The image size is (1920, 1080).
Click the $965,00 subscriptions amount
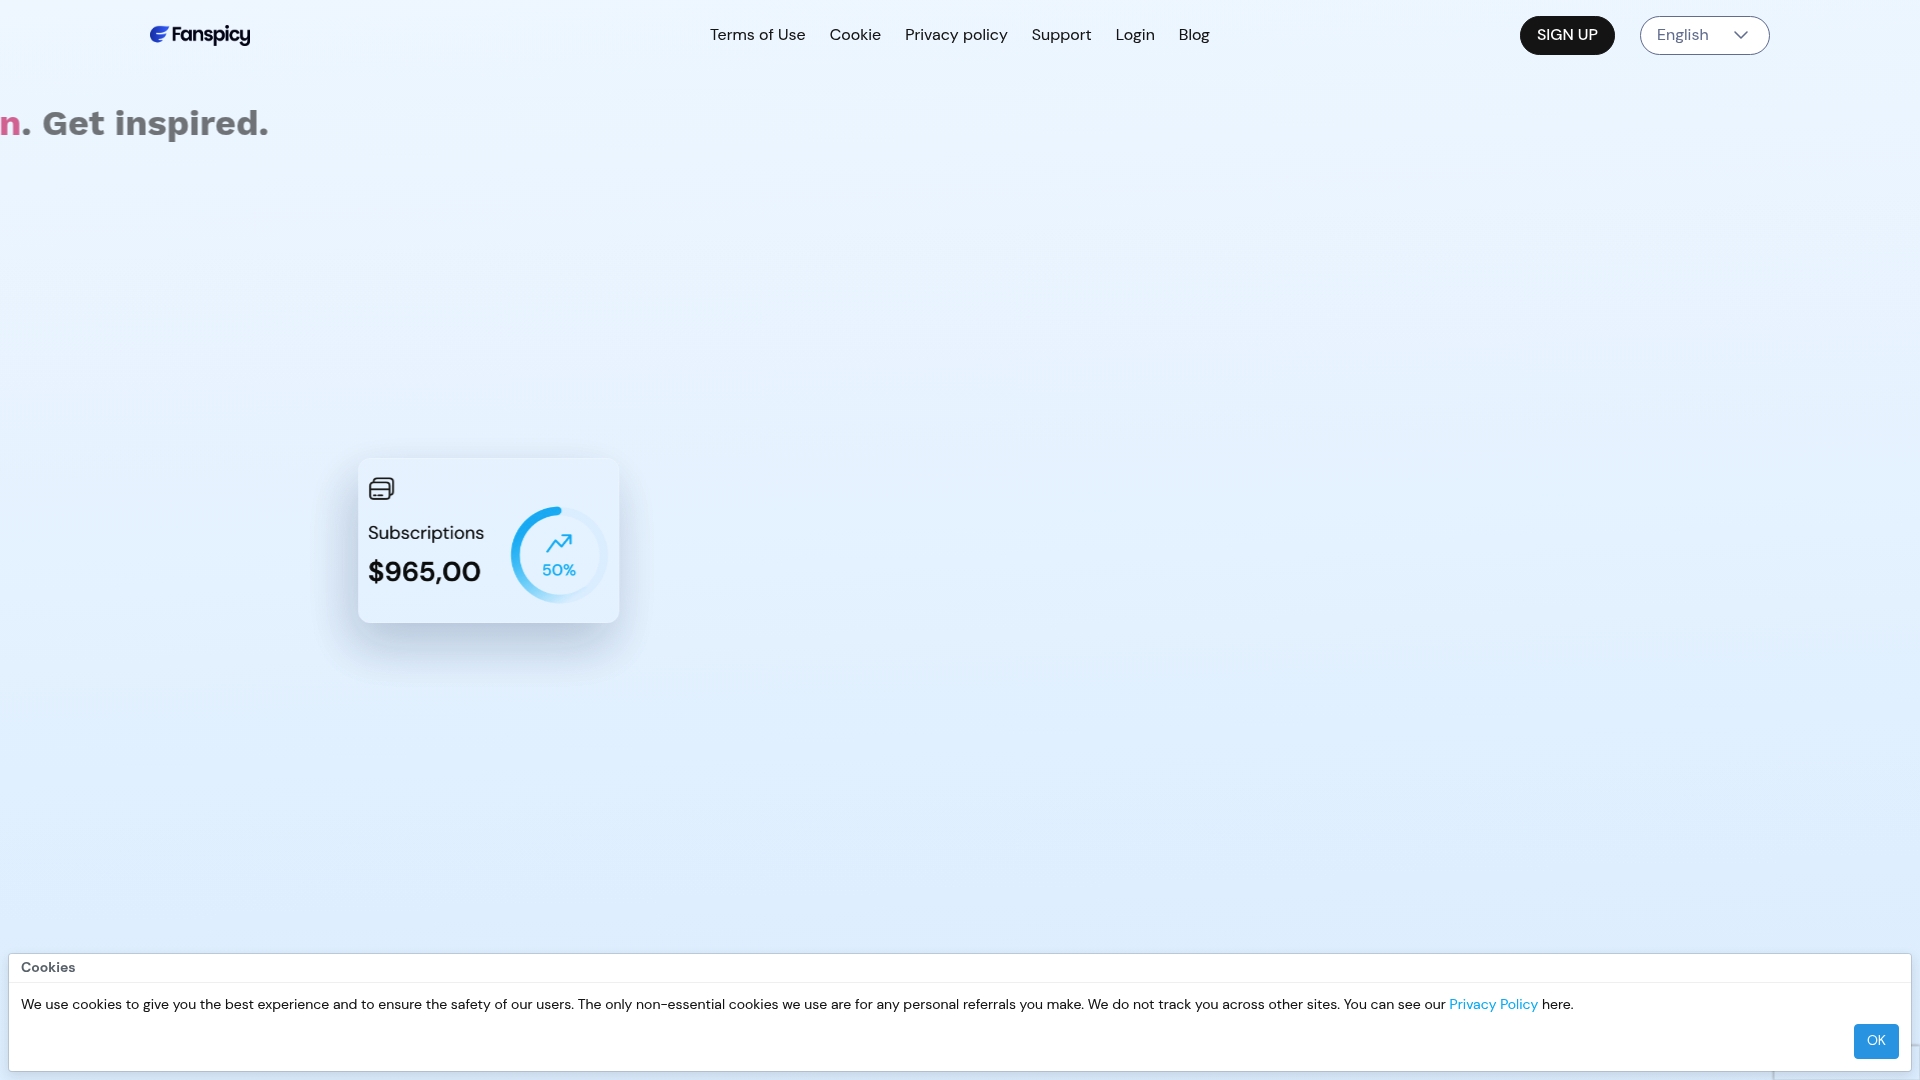424,572
